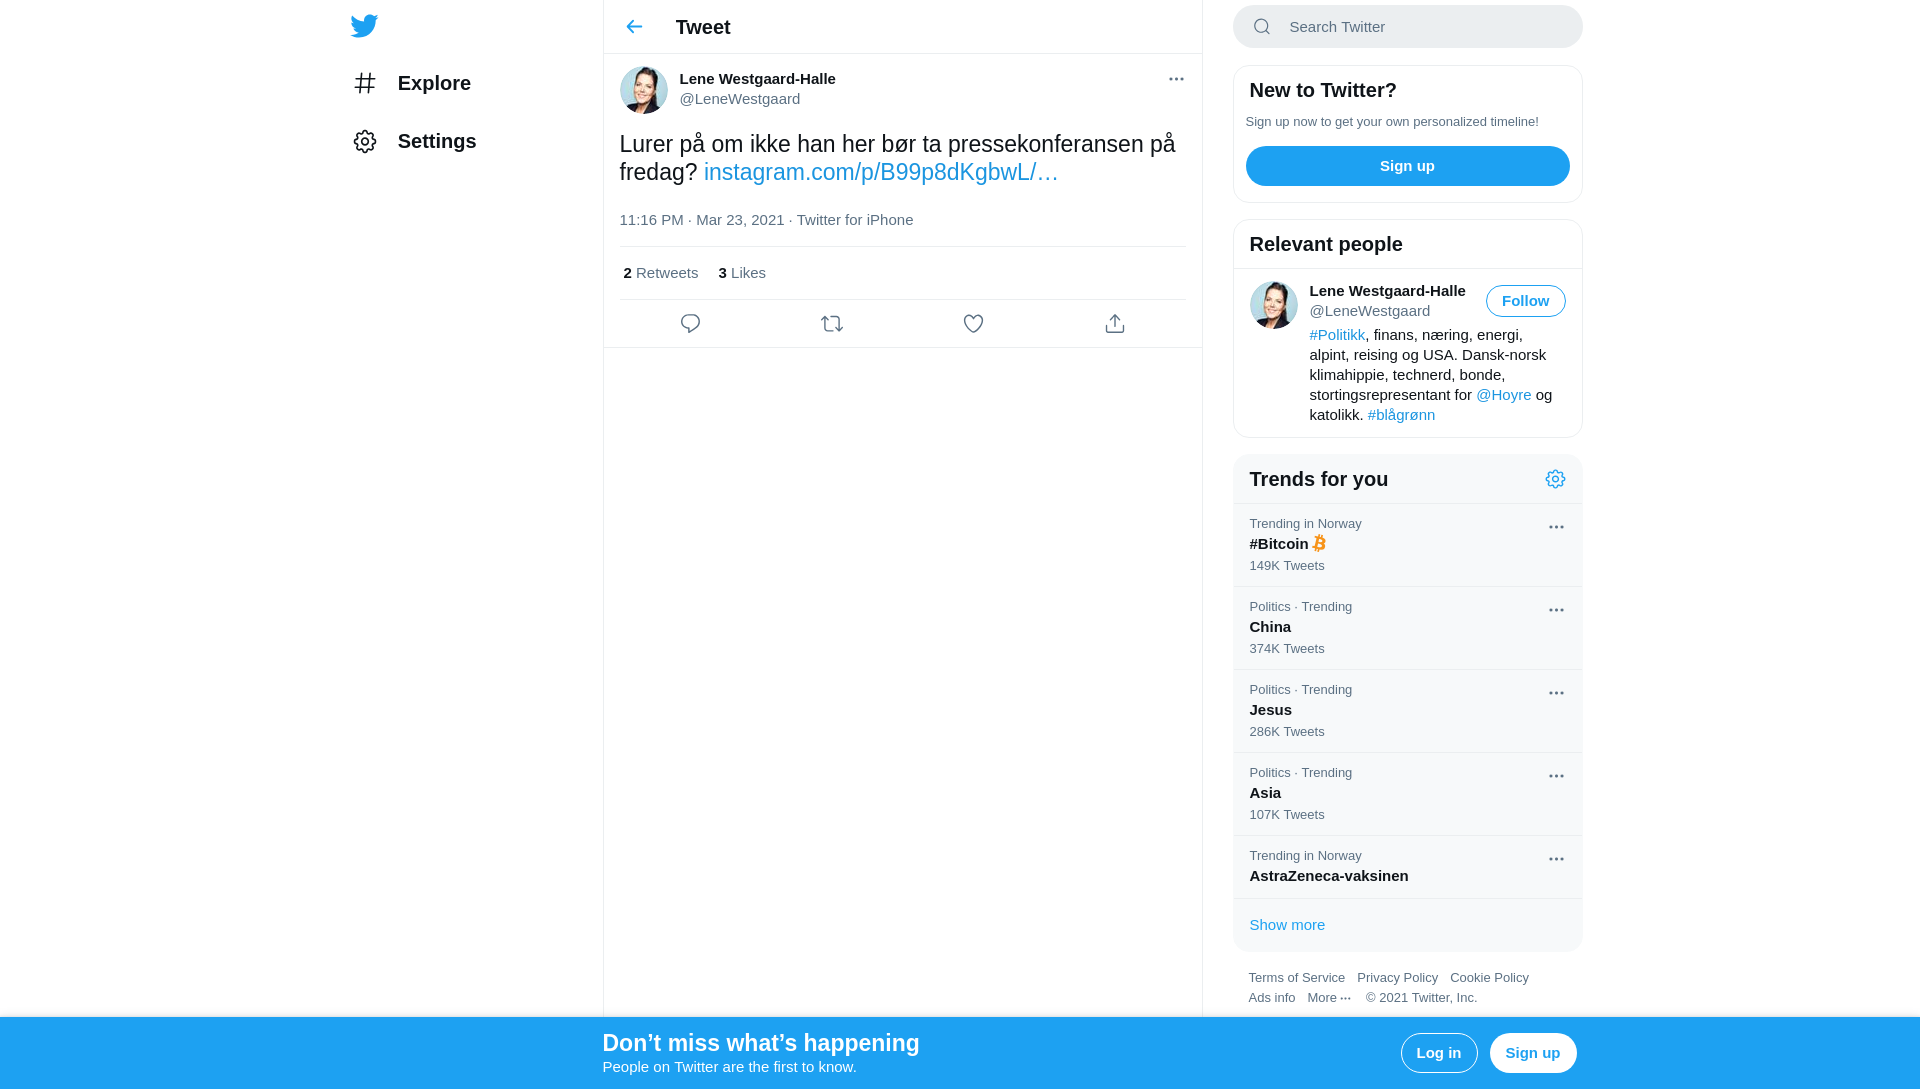Open the China trend

click(x=1407, y=628)
